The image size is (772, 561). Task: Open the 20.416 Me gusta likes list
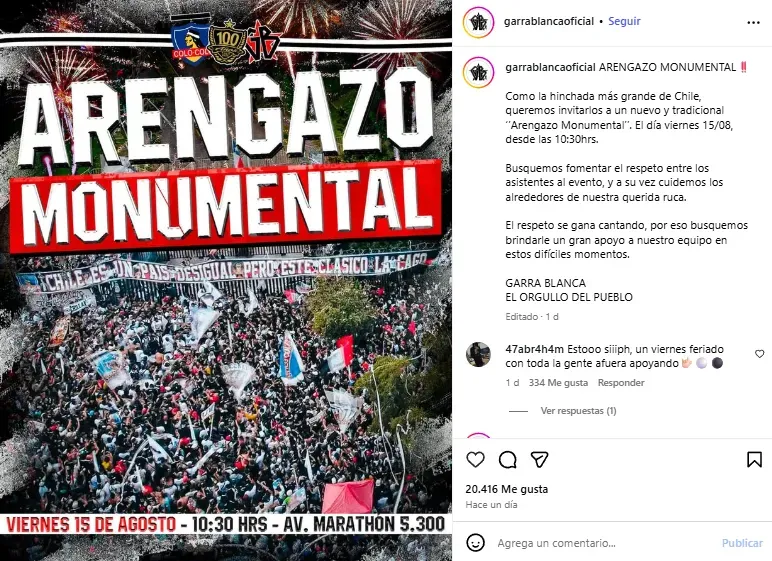click(507, 489)
